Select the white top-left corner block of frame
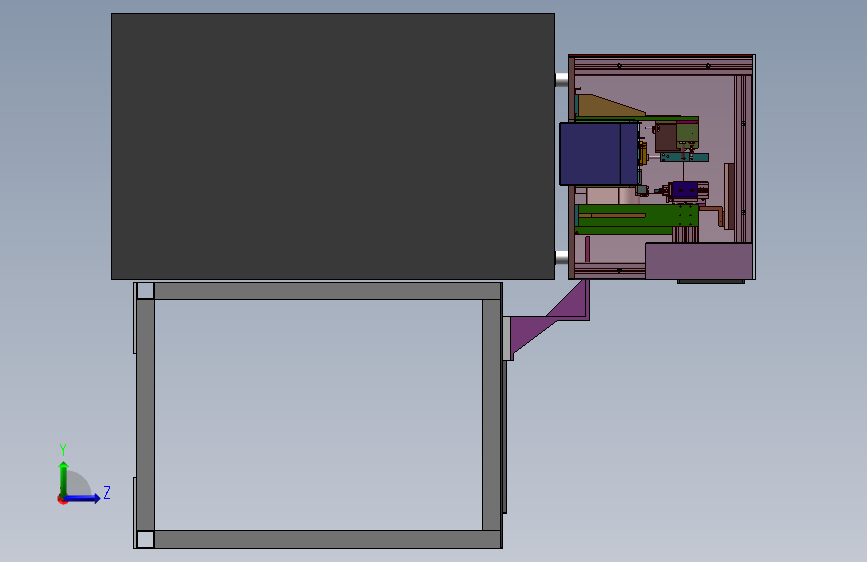 click(145, 291)
